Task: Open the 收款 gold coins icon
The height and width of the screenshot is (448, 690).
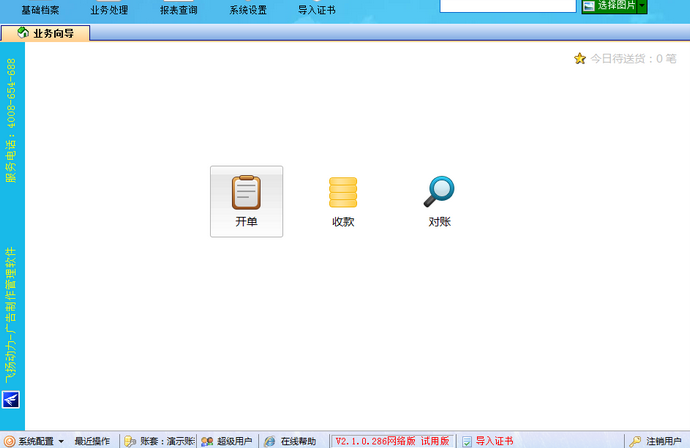Action: click(343, 192)
